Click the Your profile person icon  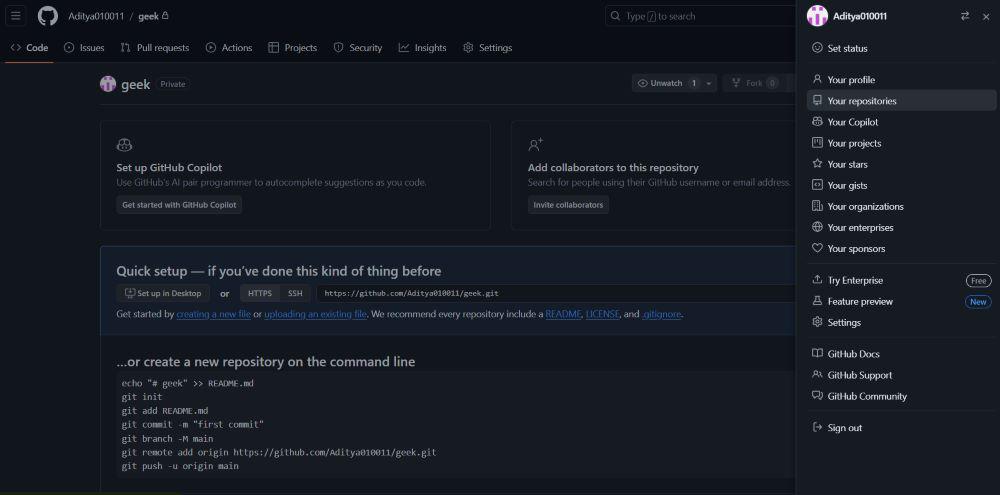[817, 80]
